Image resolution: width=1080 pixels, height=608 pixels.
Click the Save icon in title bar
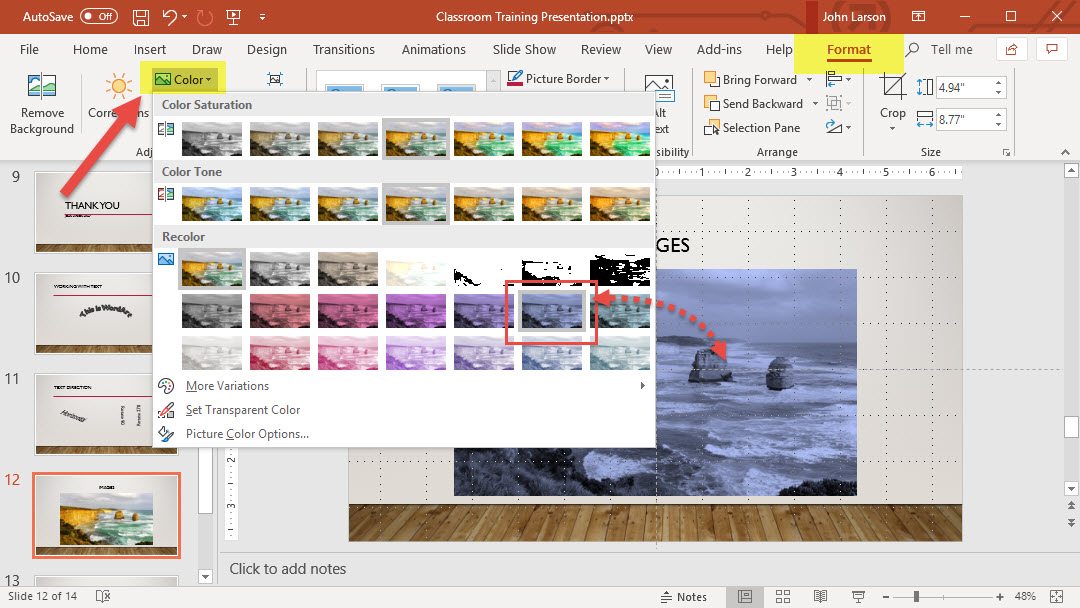(141, 17)
